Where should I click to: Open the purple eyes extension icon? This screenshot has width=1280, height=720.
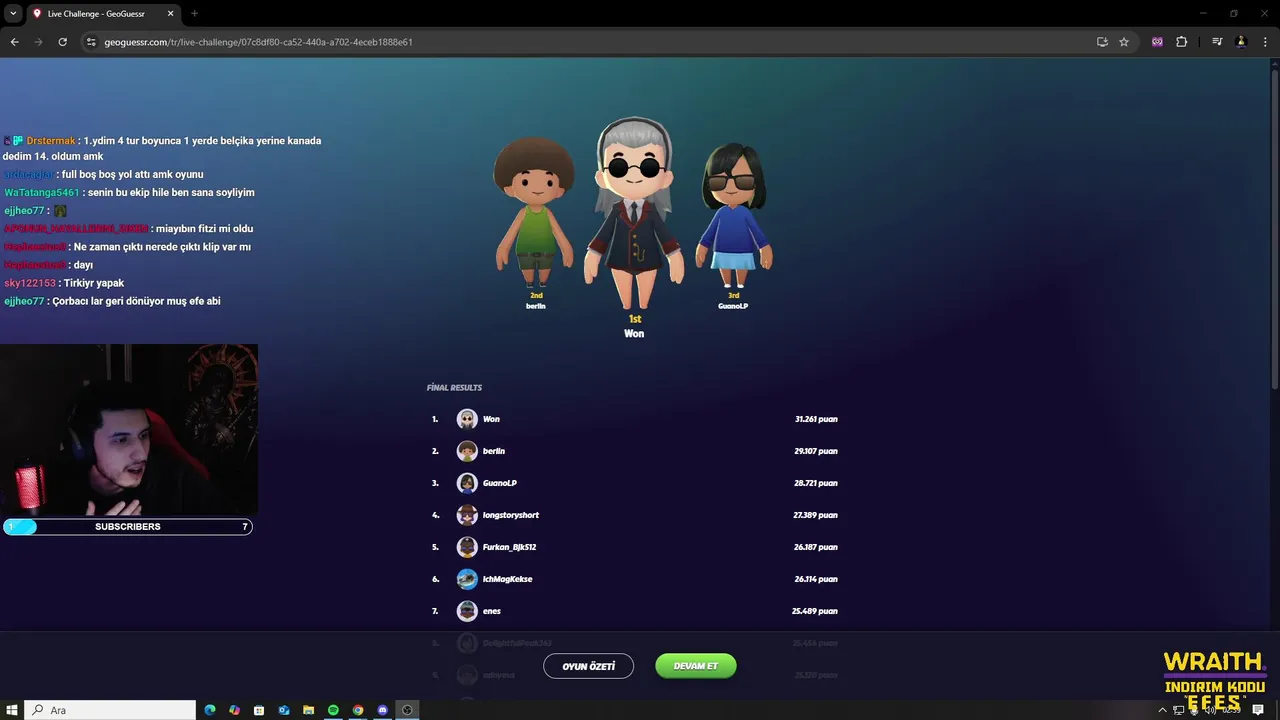(1157, 42)
